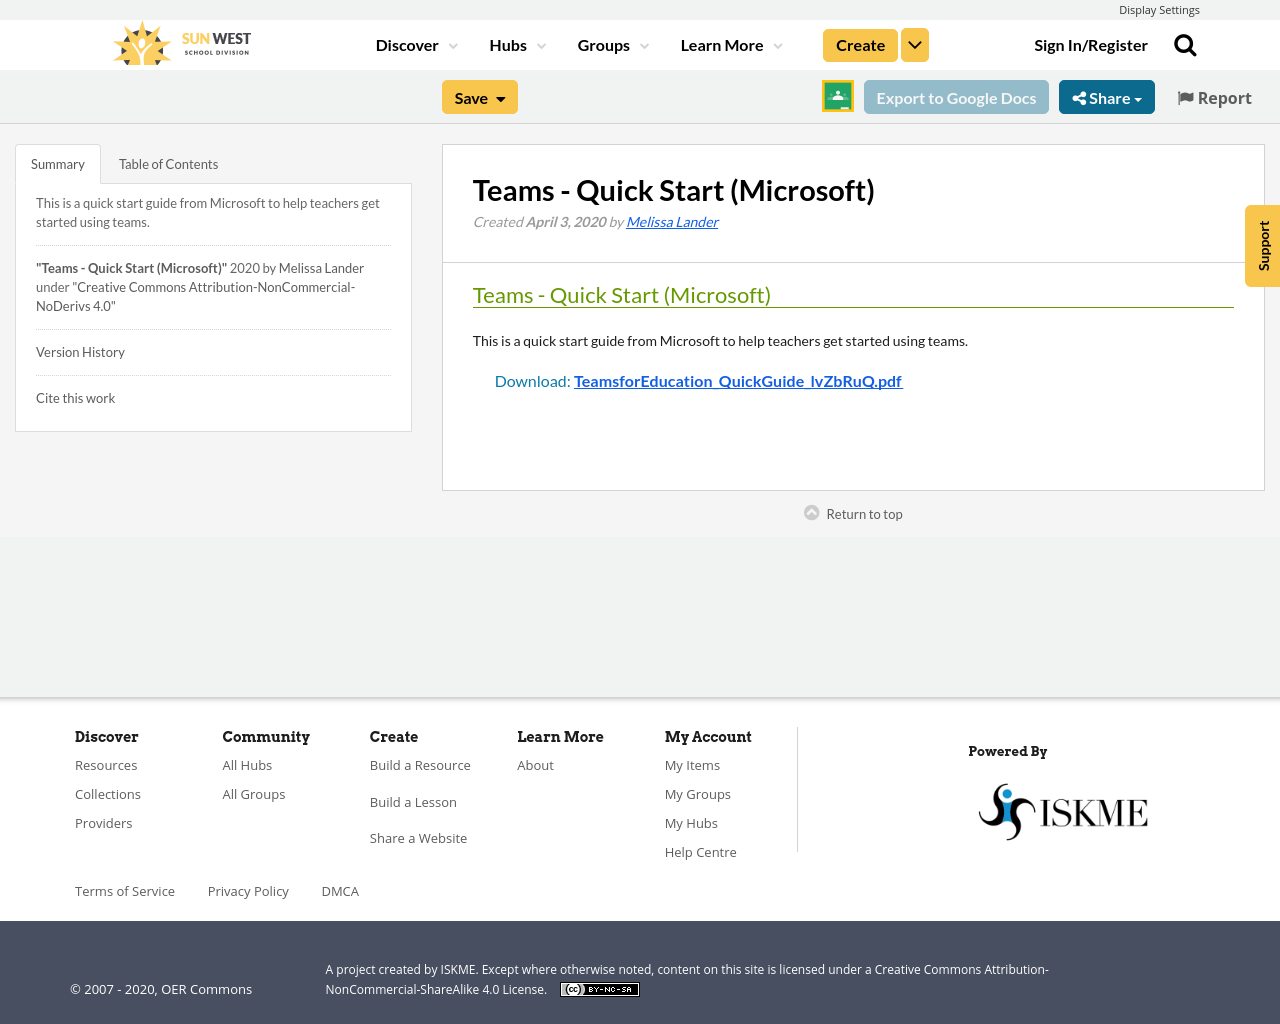Click the Sun West School Division logo

pyautogui.click(x=180, y=42)
